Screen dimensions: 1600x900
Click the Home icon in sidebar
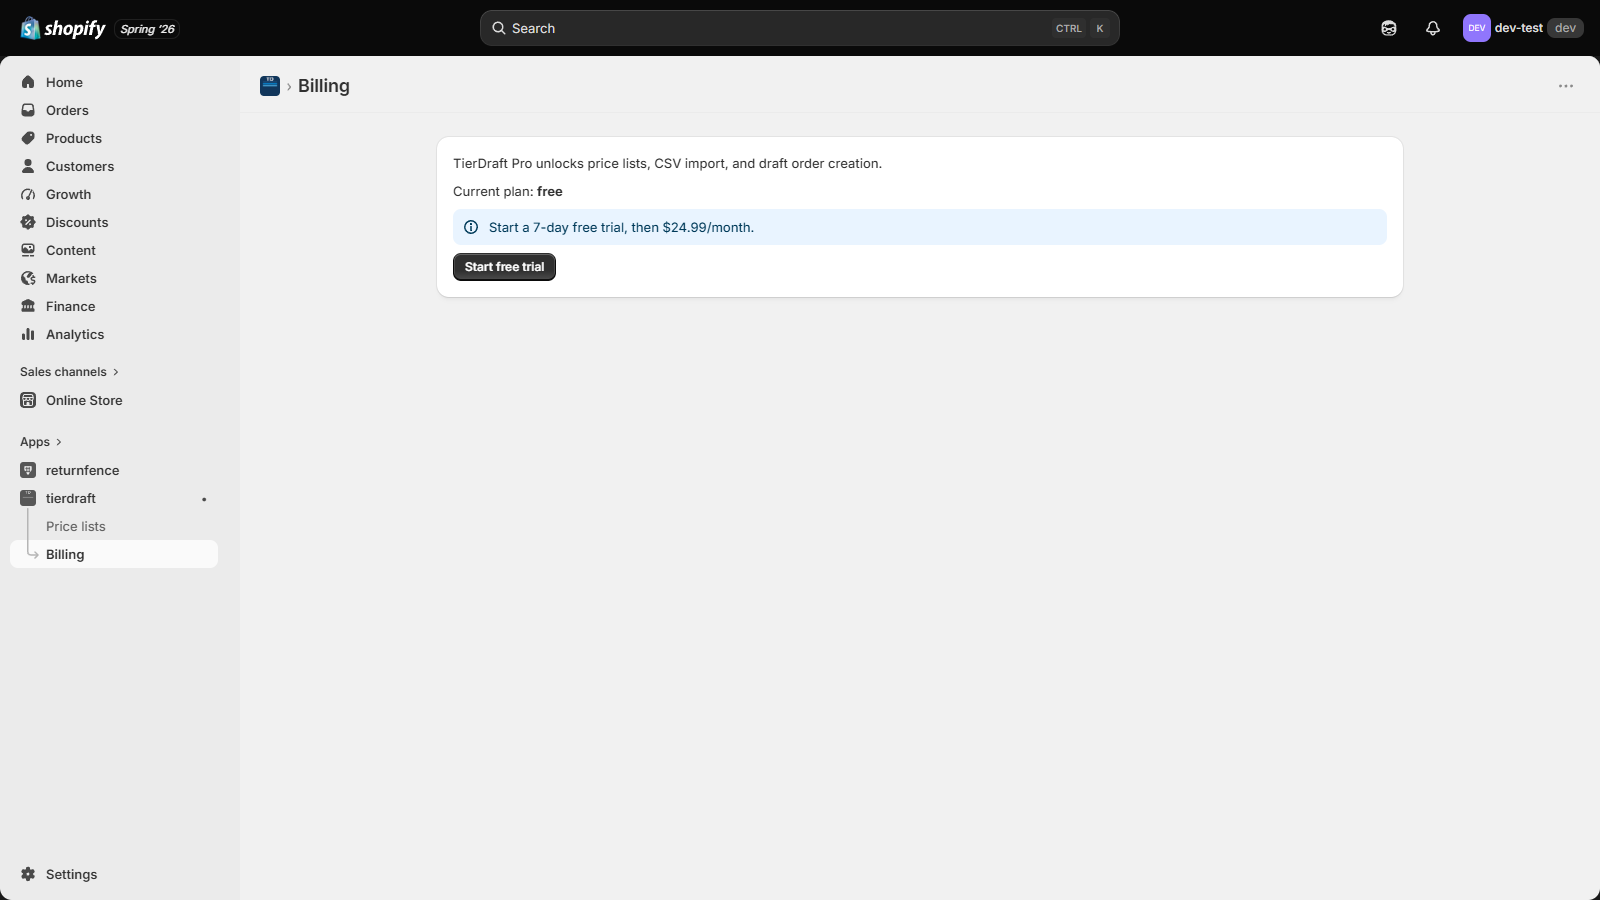click(28, 82)
